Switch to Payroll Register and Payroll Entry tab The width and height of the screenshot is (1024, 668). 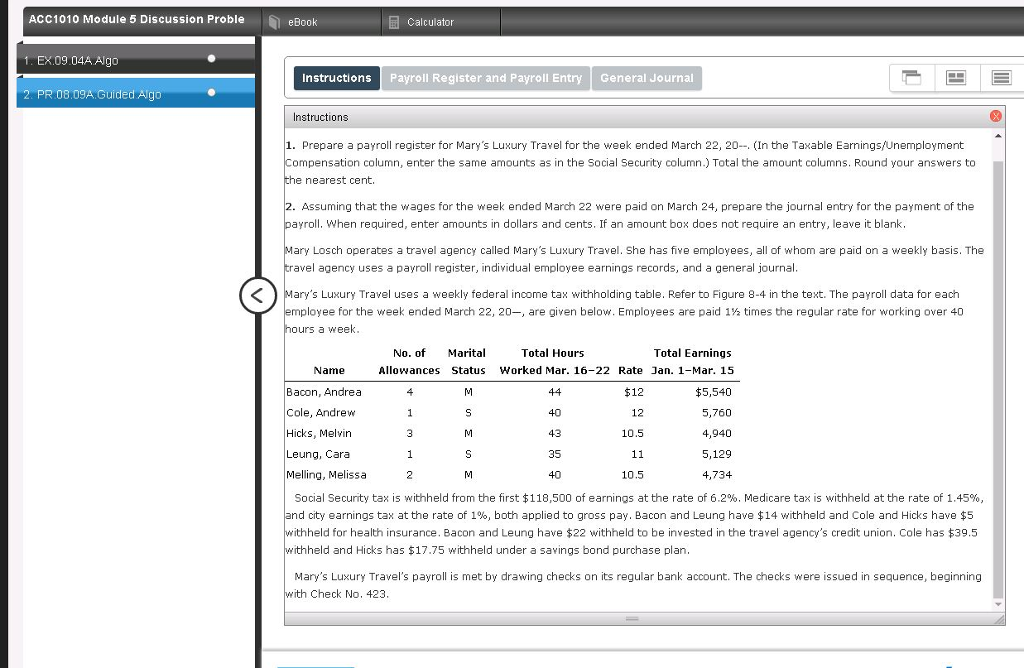point(486,77)
